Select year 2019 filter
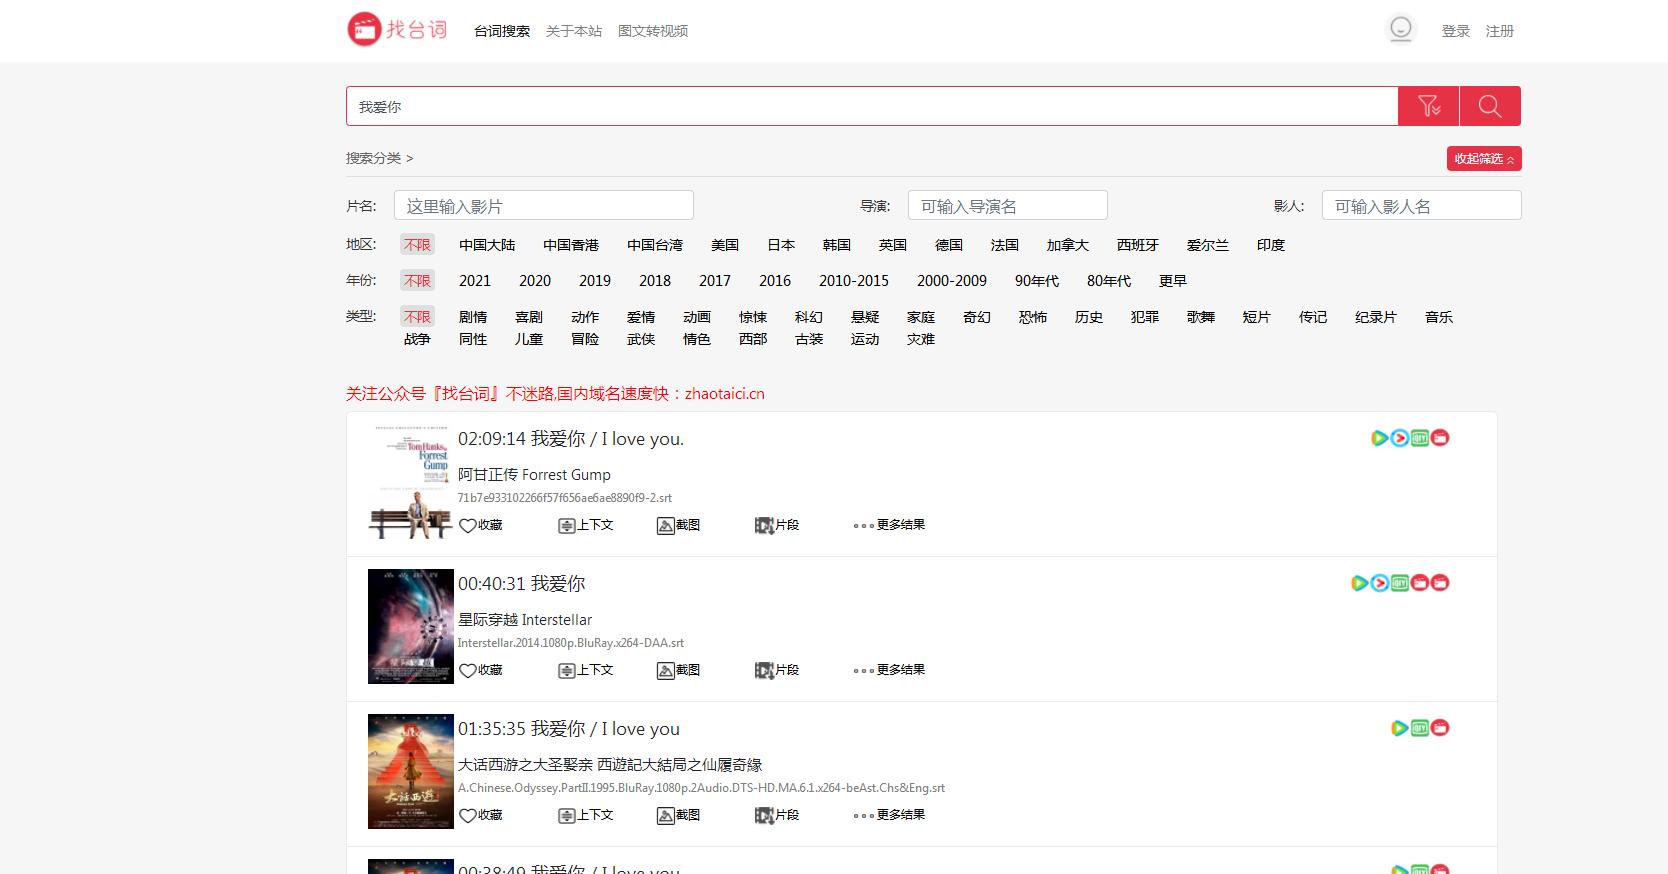The width and height of the screenshot is (1668, 874). 594,281
